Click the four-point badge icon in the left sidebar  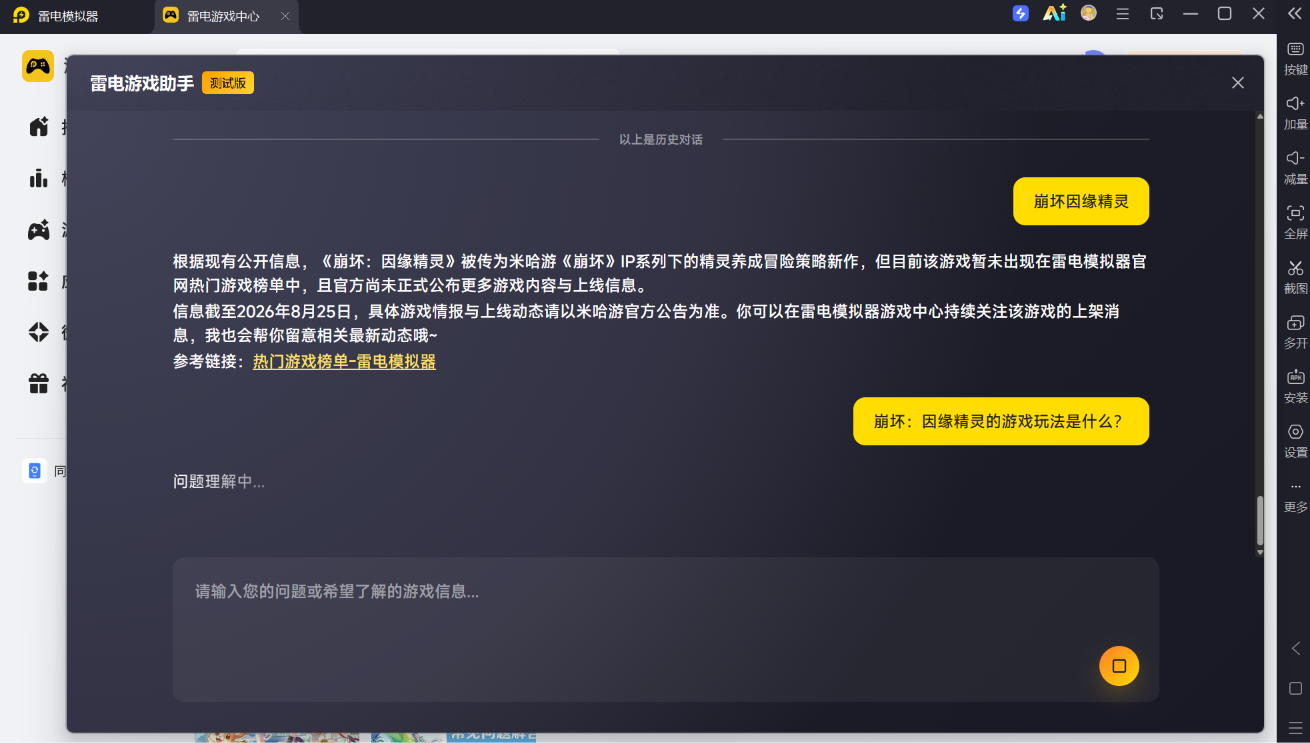click(38, 332)
